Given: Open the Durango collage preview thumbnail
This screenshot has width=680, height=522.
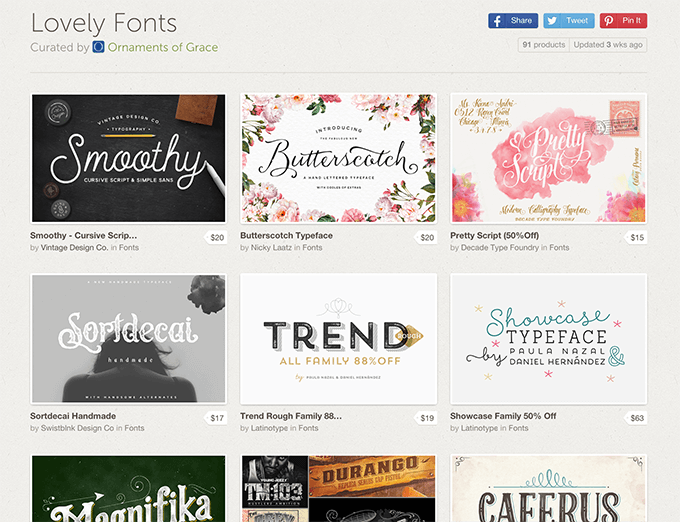Looking at the screenshot, I should pyautogui.click(x=338, y=488).
